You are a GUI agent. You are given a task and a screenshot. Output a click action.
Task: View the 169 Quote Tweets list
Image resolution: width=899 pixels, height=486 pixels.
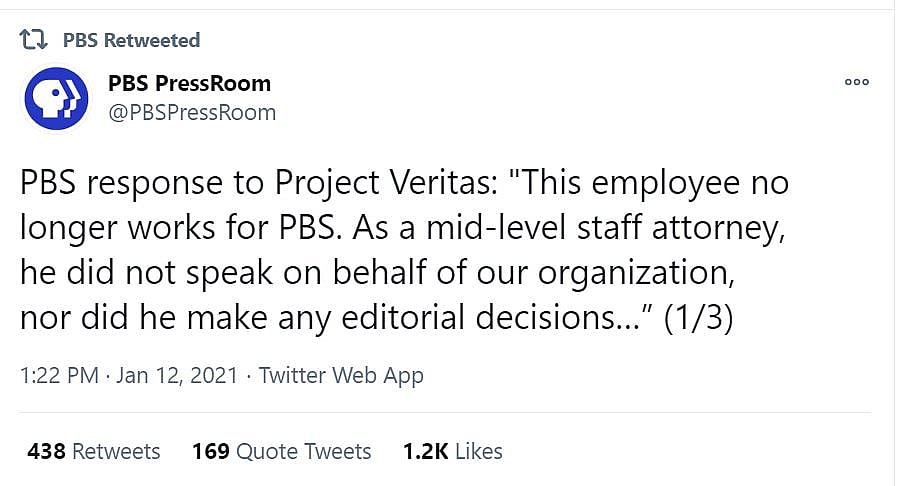click(x=281, y=451)
